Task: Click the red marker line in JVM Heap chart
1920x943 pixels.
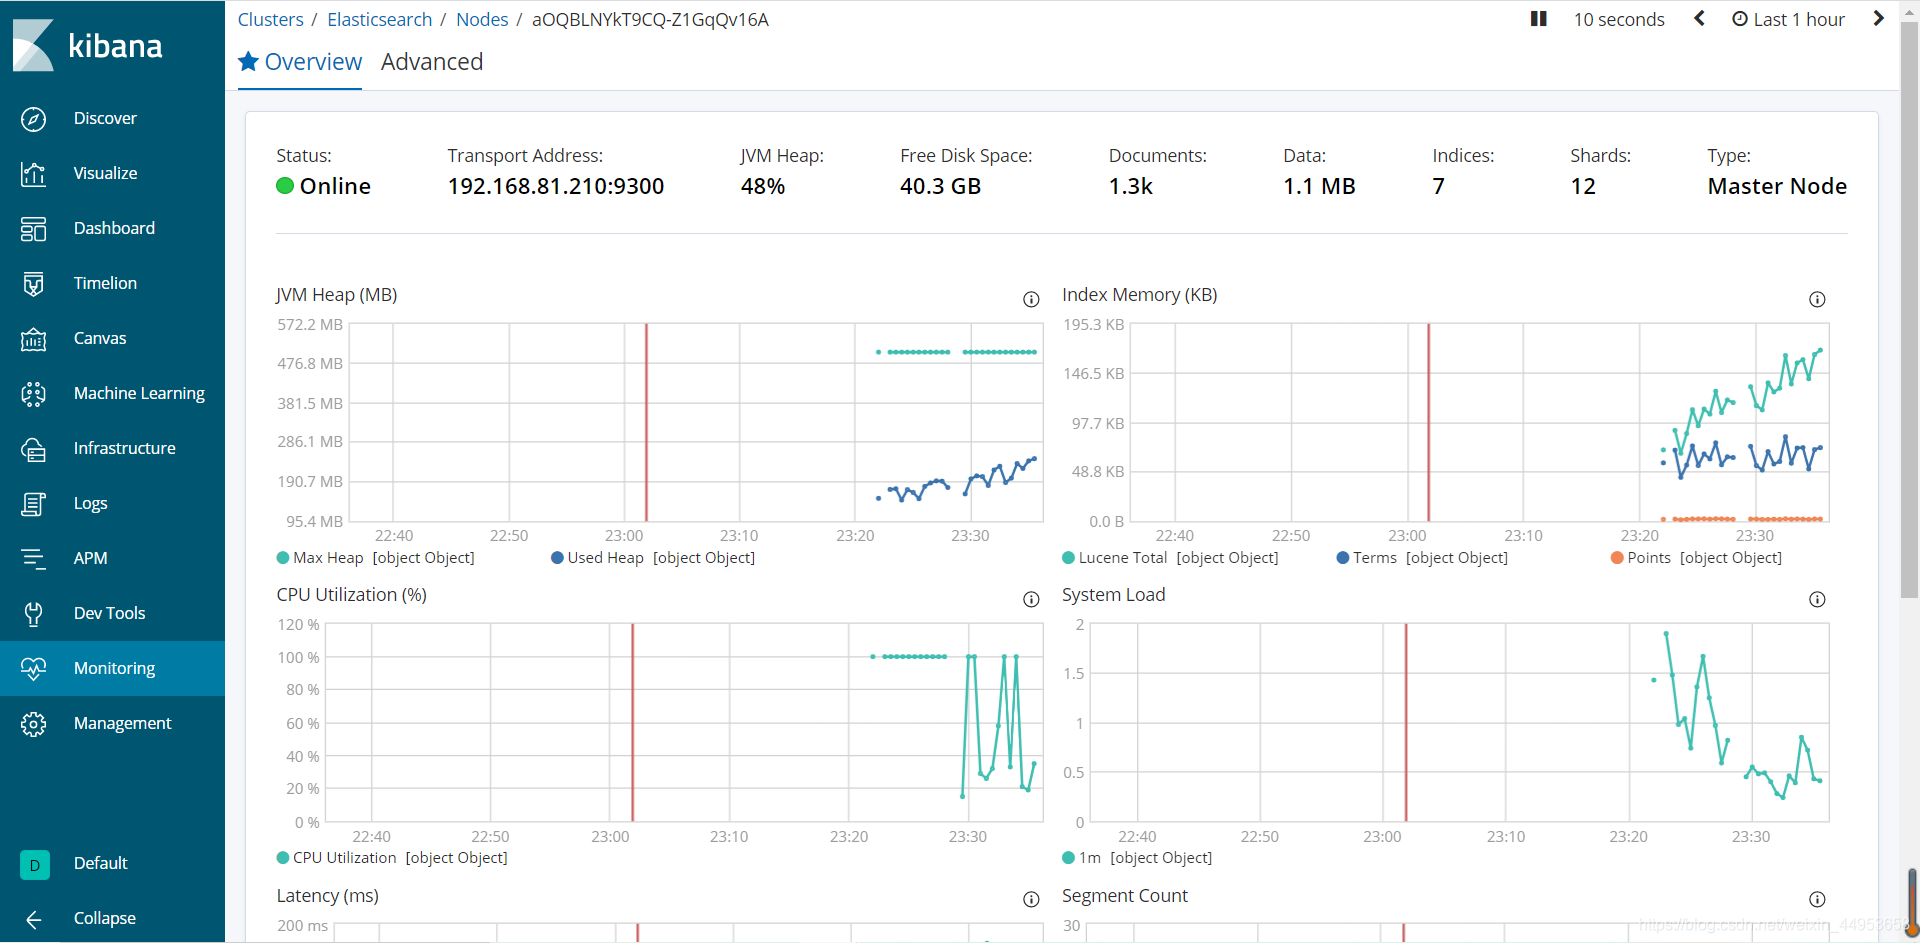Action: click(x=646, y=422)
